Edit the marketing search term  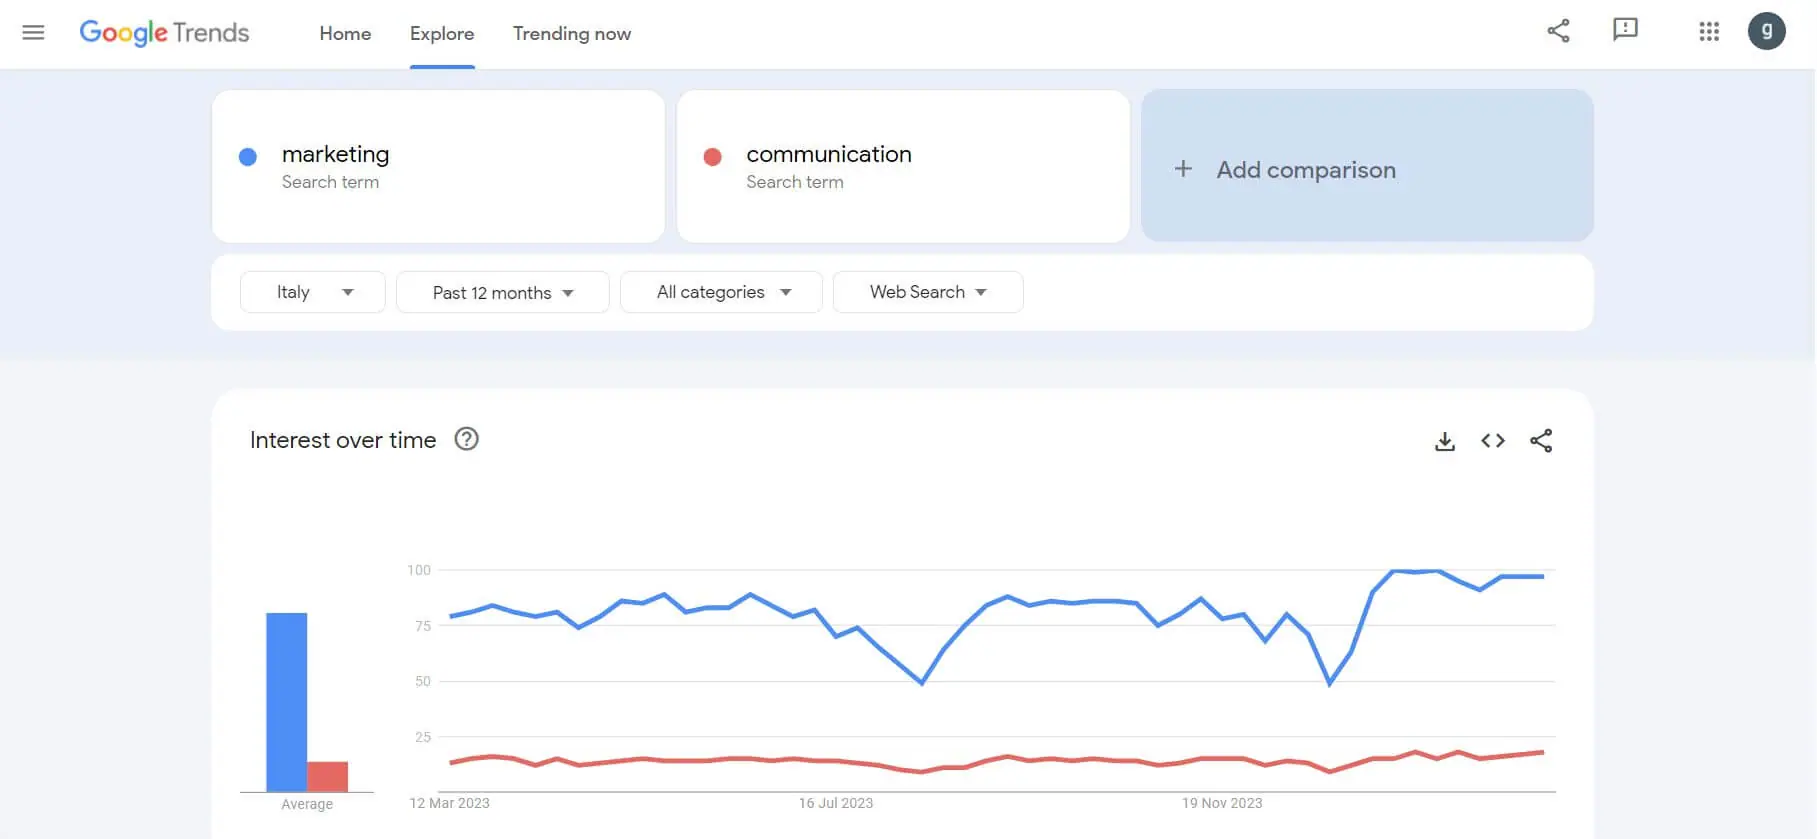pyautogui.click(x=336, y=155)
